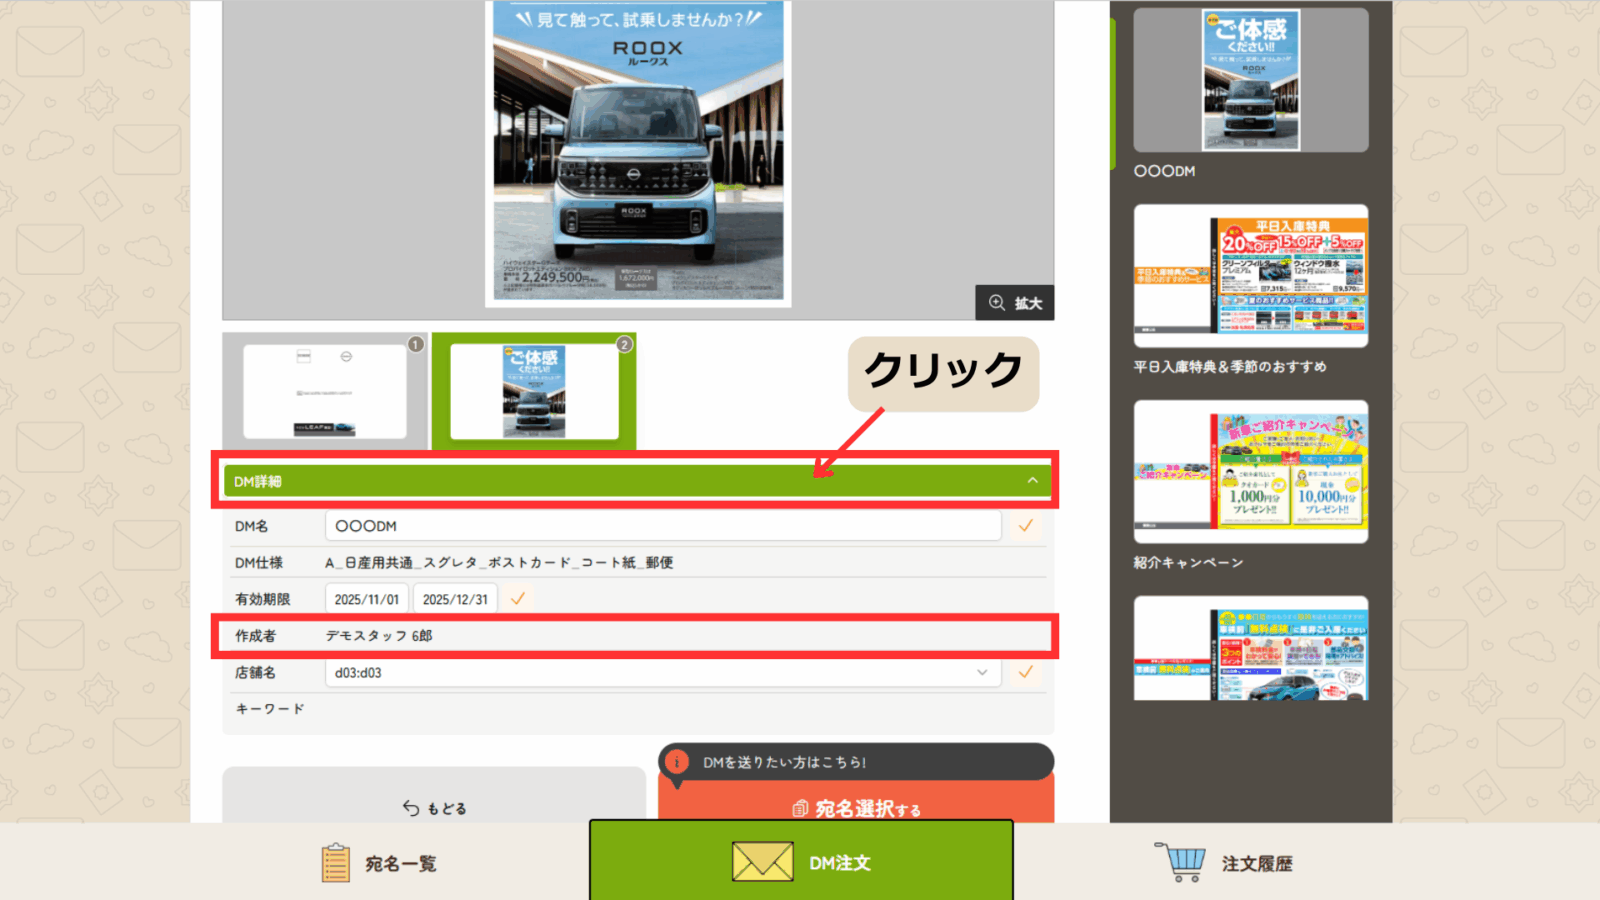Open the start date 2025/11/01 picker
This screenshot has height=900, width=1600.
366,599
